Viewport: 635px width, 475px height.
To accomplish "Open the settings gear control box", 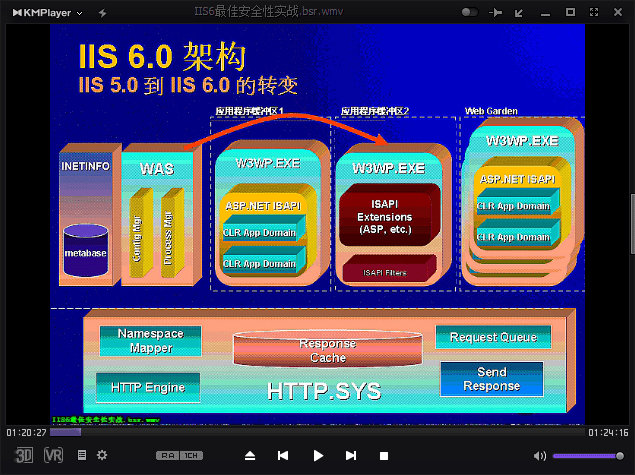I will pos(102,455).
